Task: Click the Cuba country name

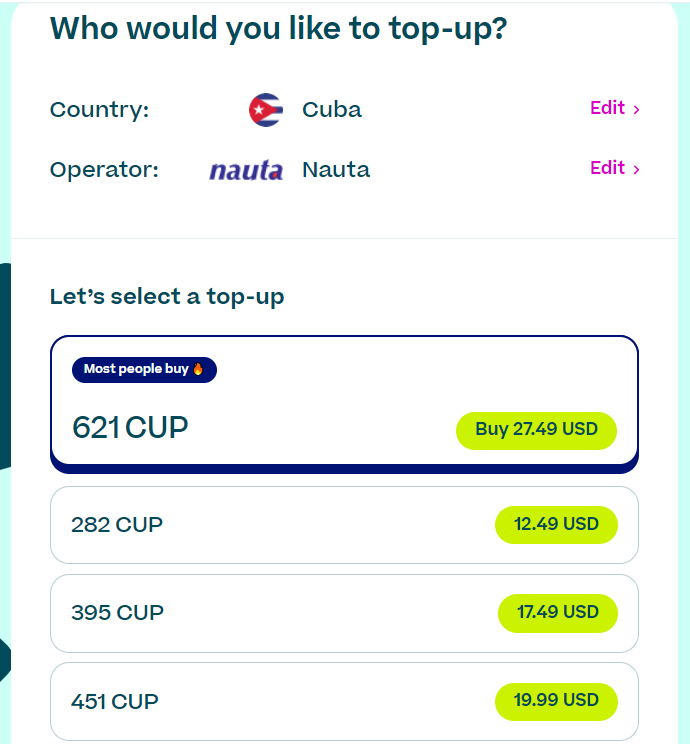Action: [332, 110]
